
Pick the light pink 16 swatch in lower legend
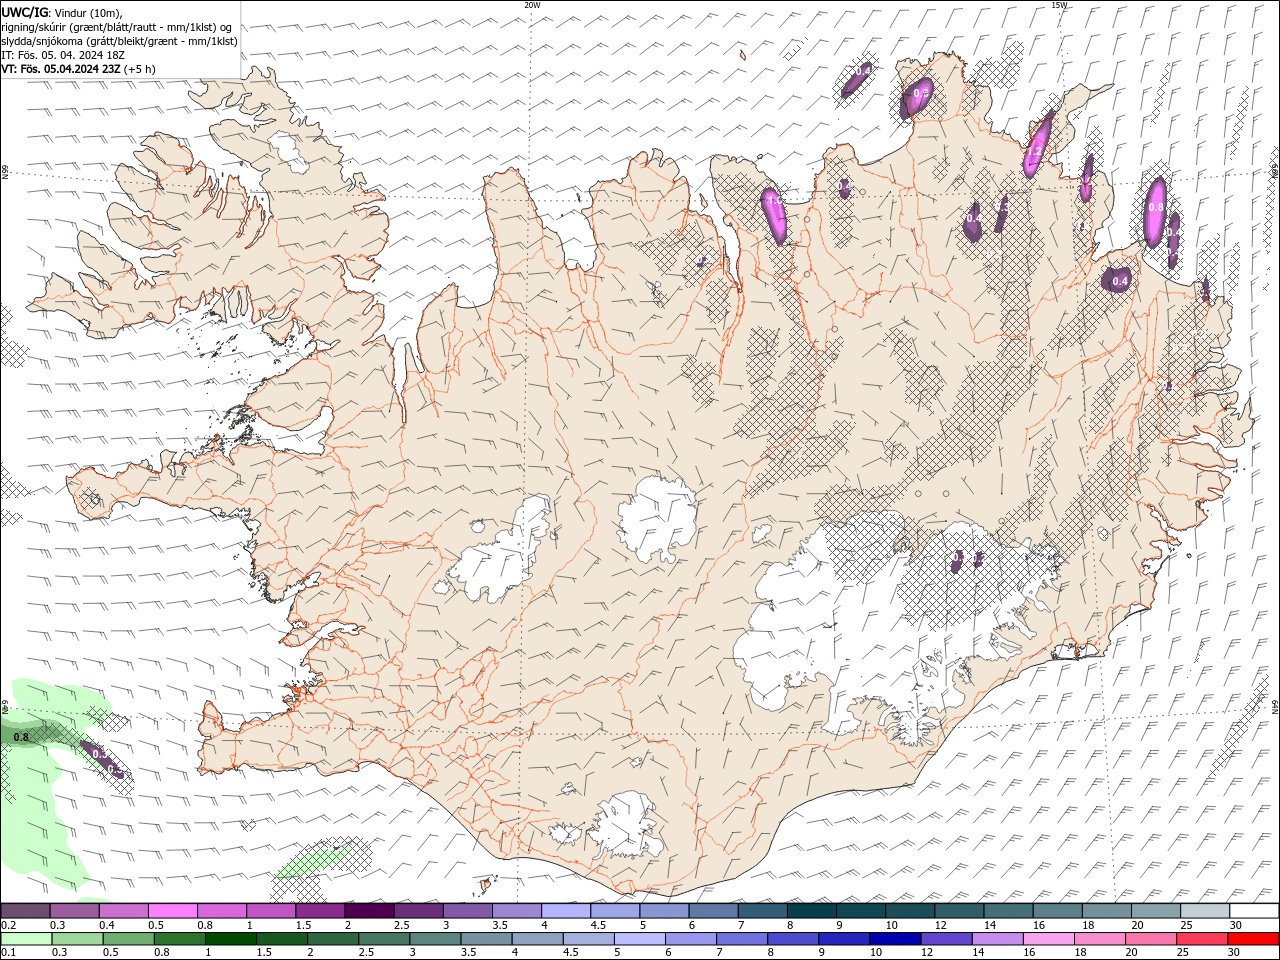click(1049, 939)
